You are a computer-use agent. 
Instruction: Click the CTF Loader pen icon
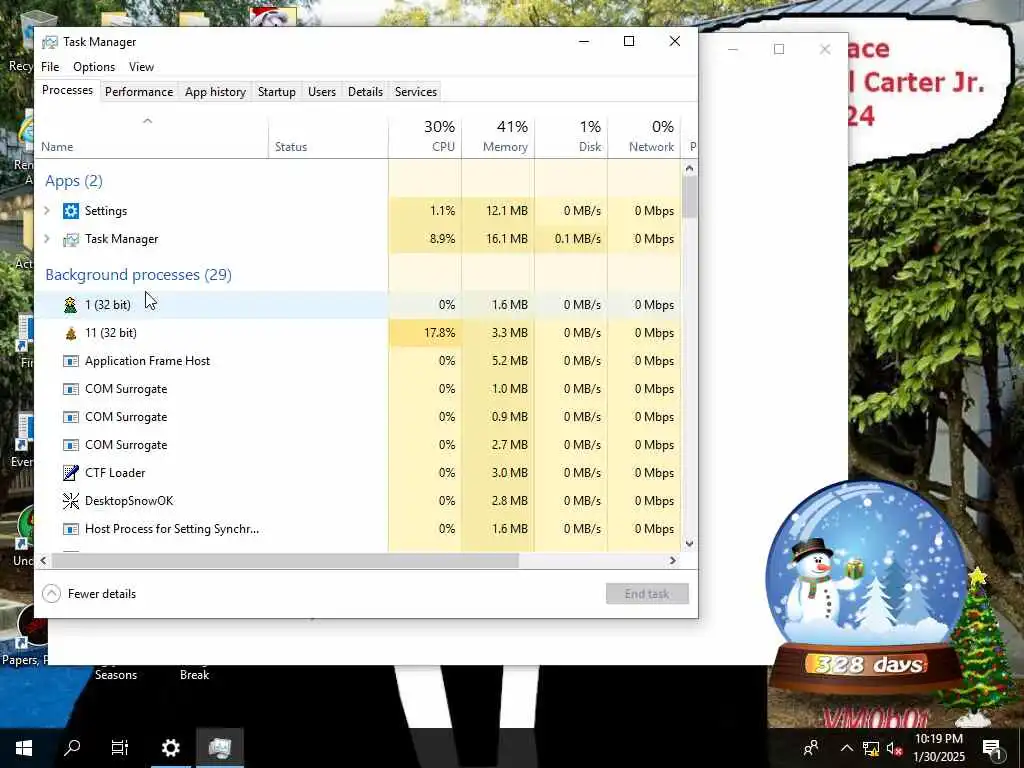coord(71,473)
